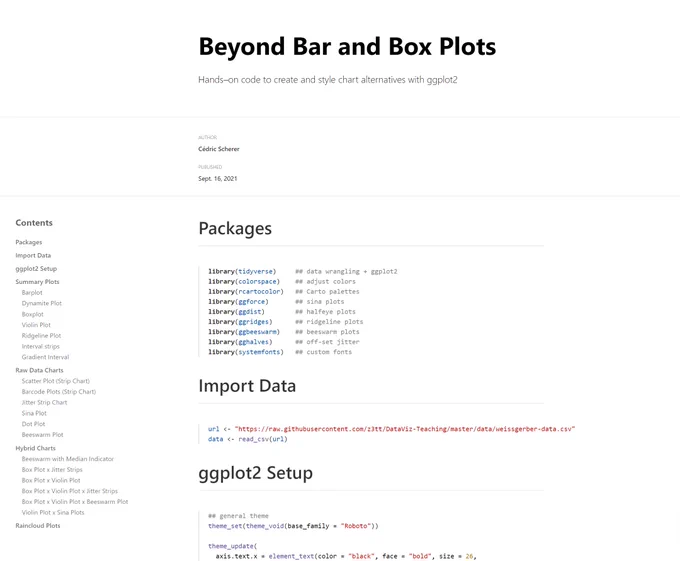Click the library(ggridges) code line
Screen dimensions: 680x561
click(286, 322)
